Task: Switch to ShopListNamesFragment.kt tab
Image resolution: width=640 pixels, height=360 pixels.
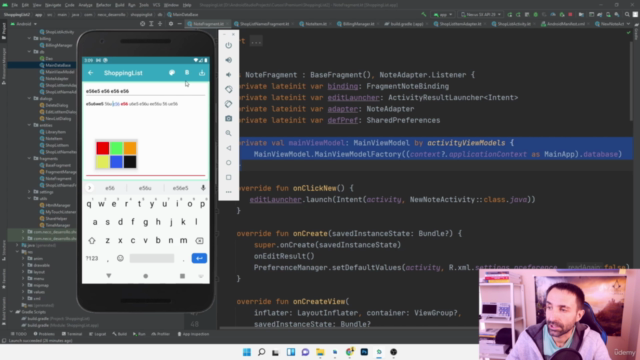Action: (x=262, y=24)
